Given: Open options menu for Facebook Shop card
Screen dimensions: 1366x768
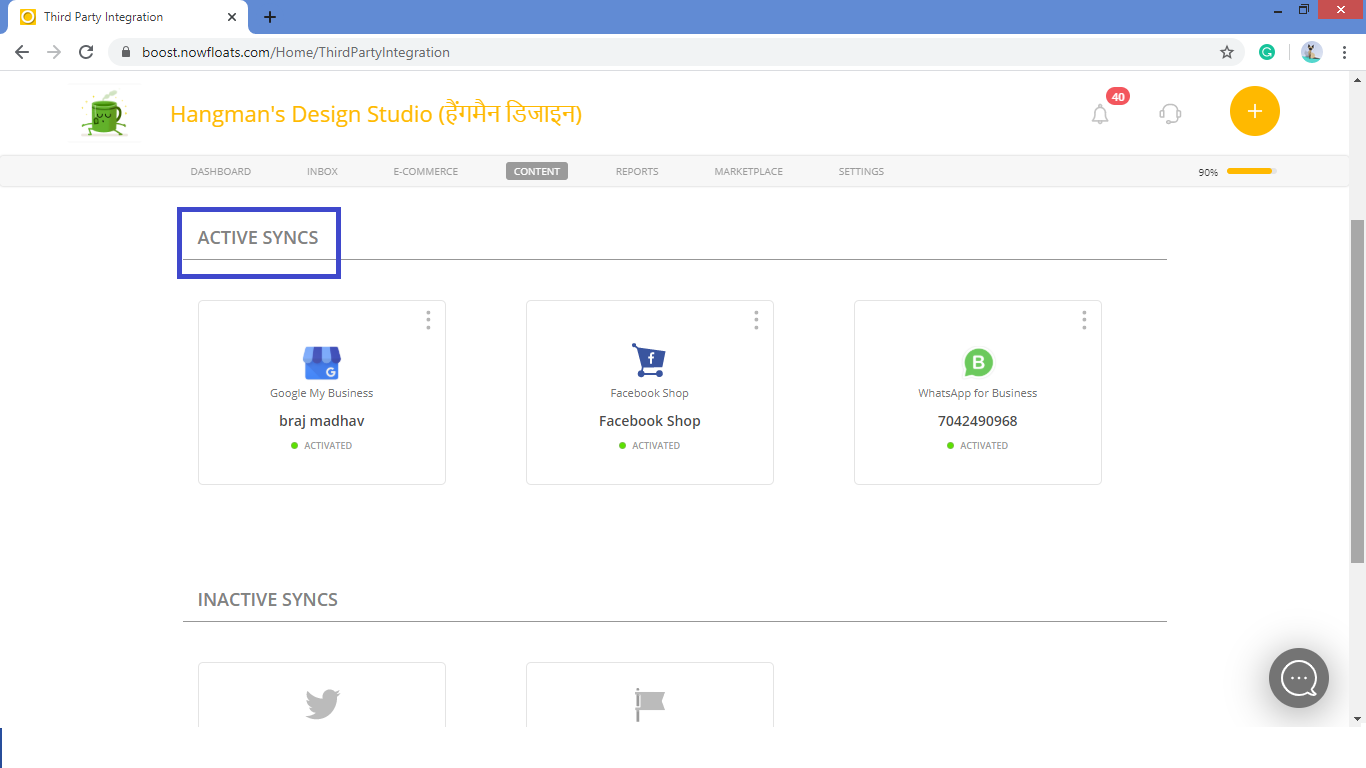Looking at the screenshot, I should click(x=756, y=320).
